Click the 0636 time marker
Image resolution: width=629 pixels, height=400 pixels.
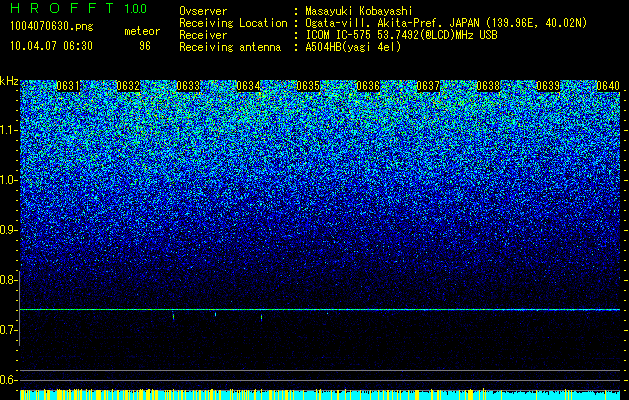(x=368, y=86)
